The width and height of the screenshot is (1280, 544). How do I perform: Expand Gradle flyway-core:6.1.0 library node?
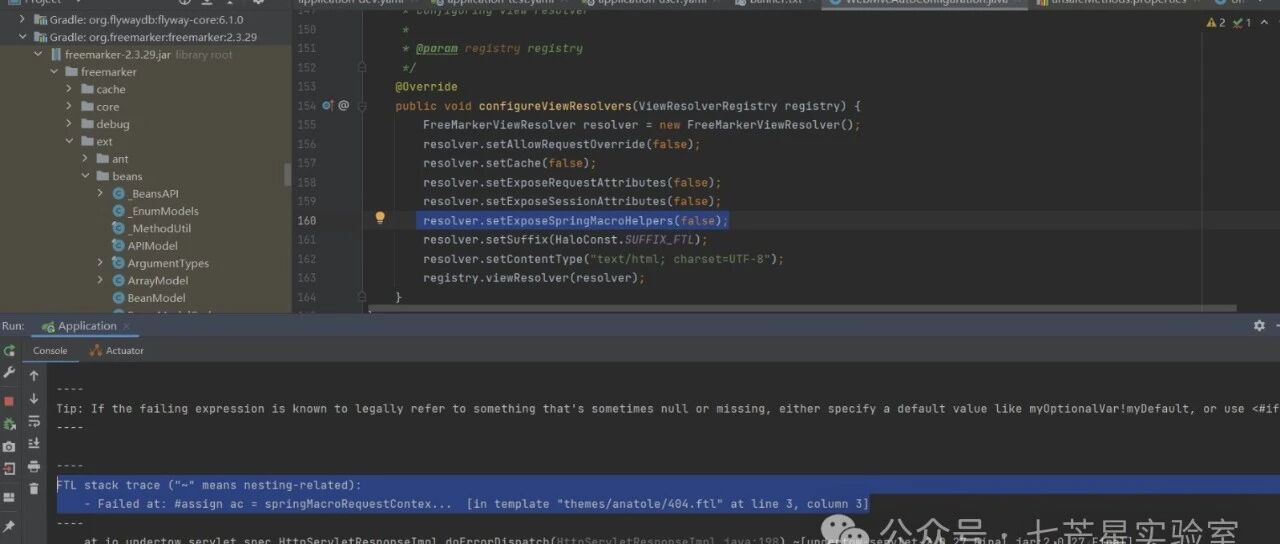pyautogui.click(x=23, y=19)
